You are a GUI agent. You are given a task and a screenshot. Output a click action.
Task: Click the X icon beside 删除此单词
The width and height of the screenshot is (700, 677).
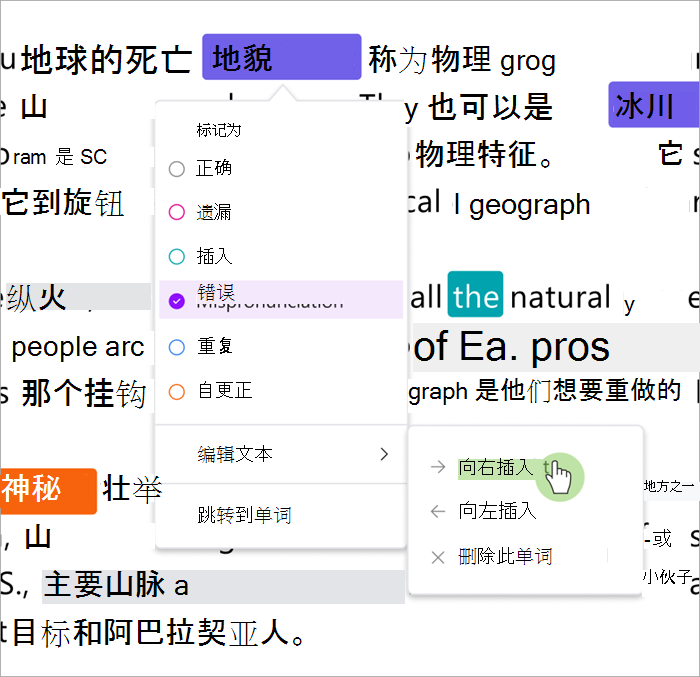pyautogui.click(x=438, y=557)
